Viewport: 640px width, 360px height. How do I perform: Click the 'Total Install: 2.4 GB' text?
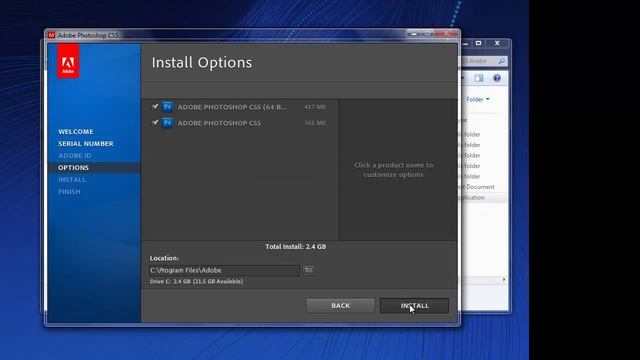pyautogui.click(x=296, y=247)
